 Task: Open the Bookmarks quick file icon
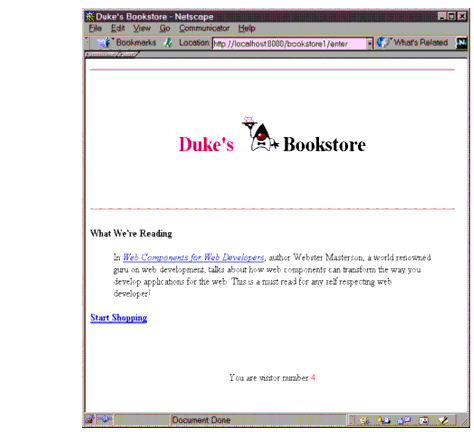coord(104,43)
